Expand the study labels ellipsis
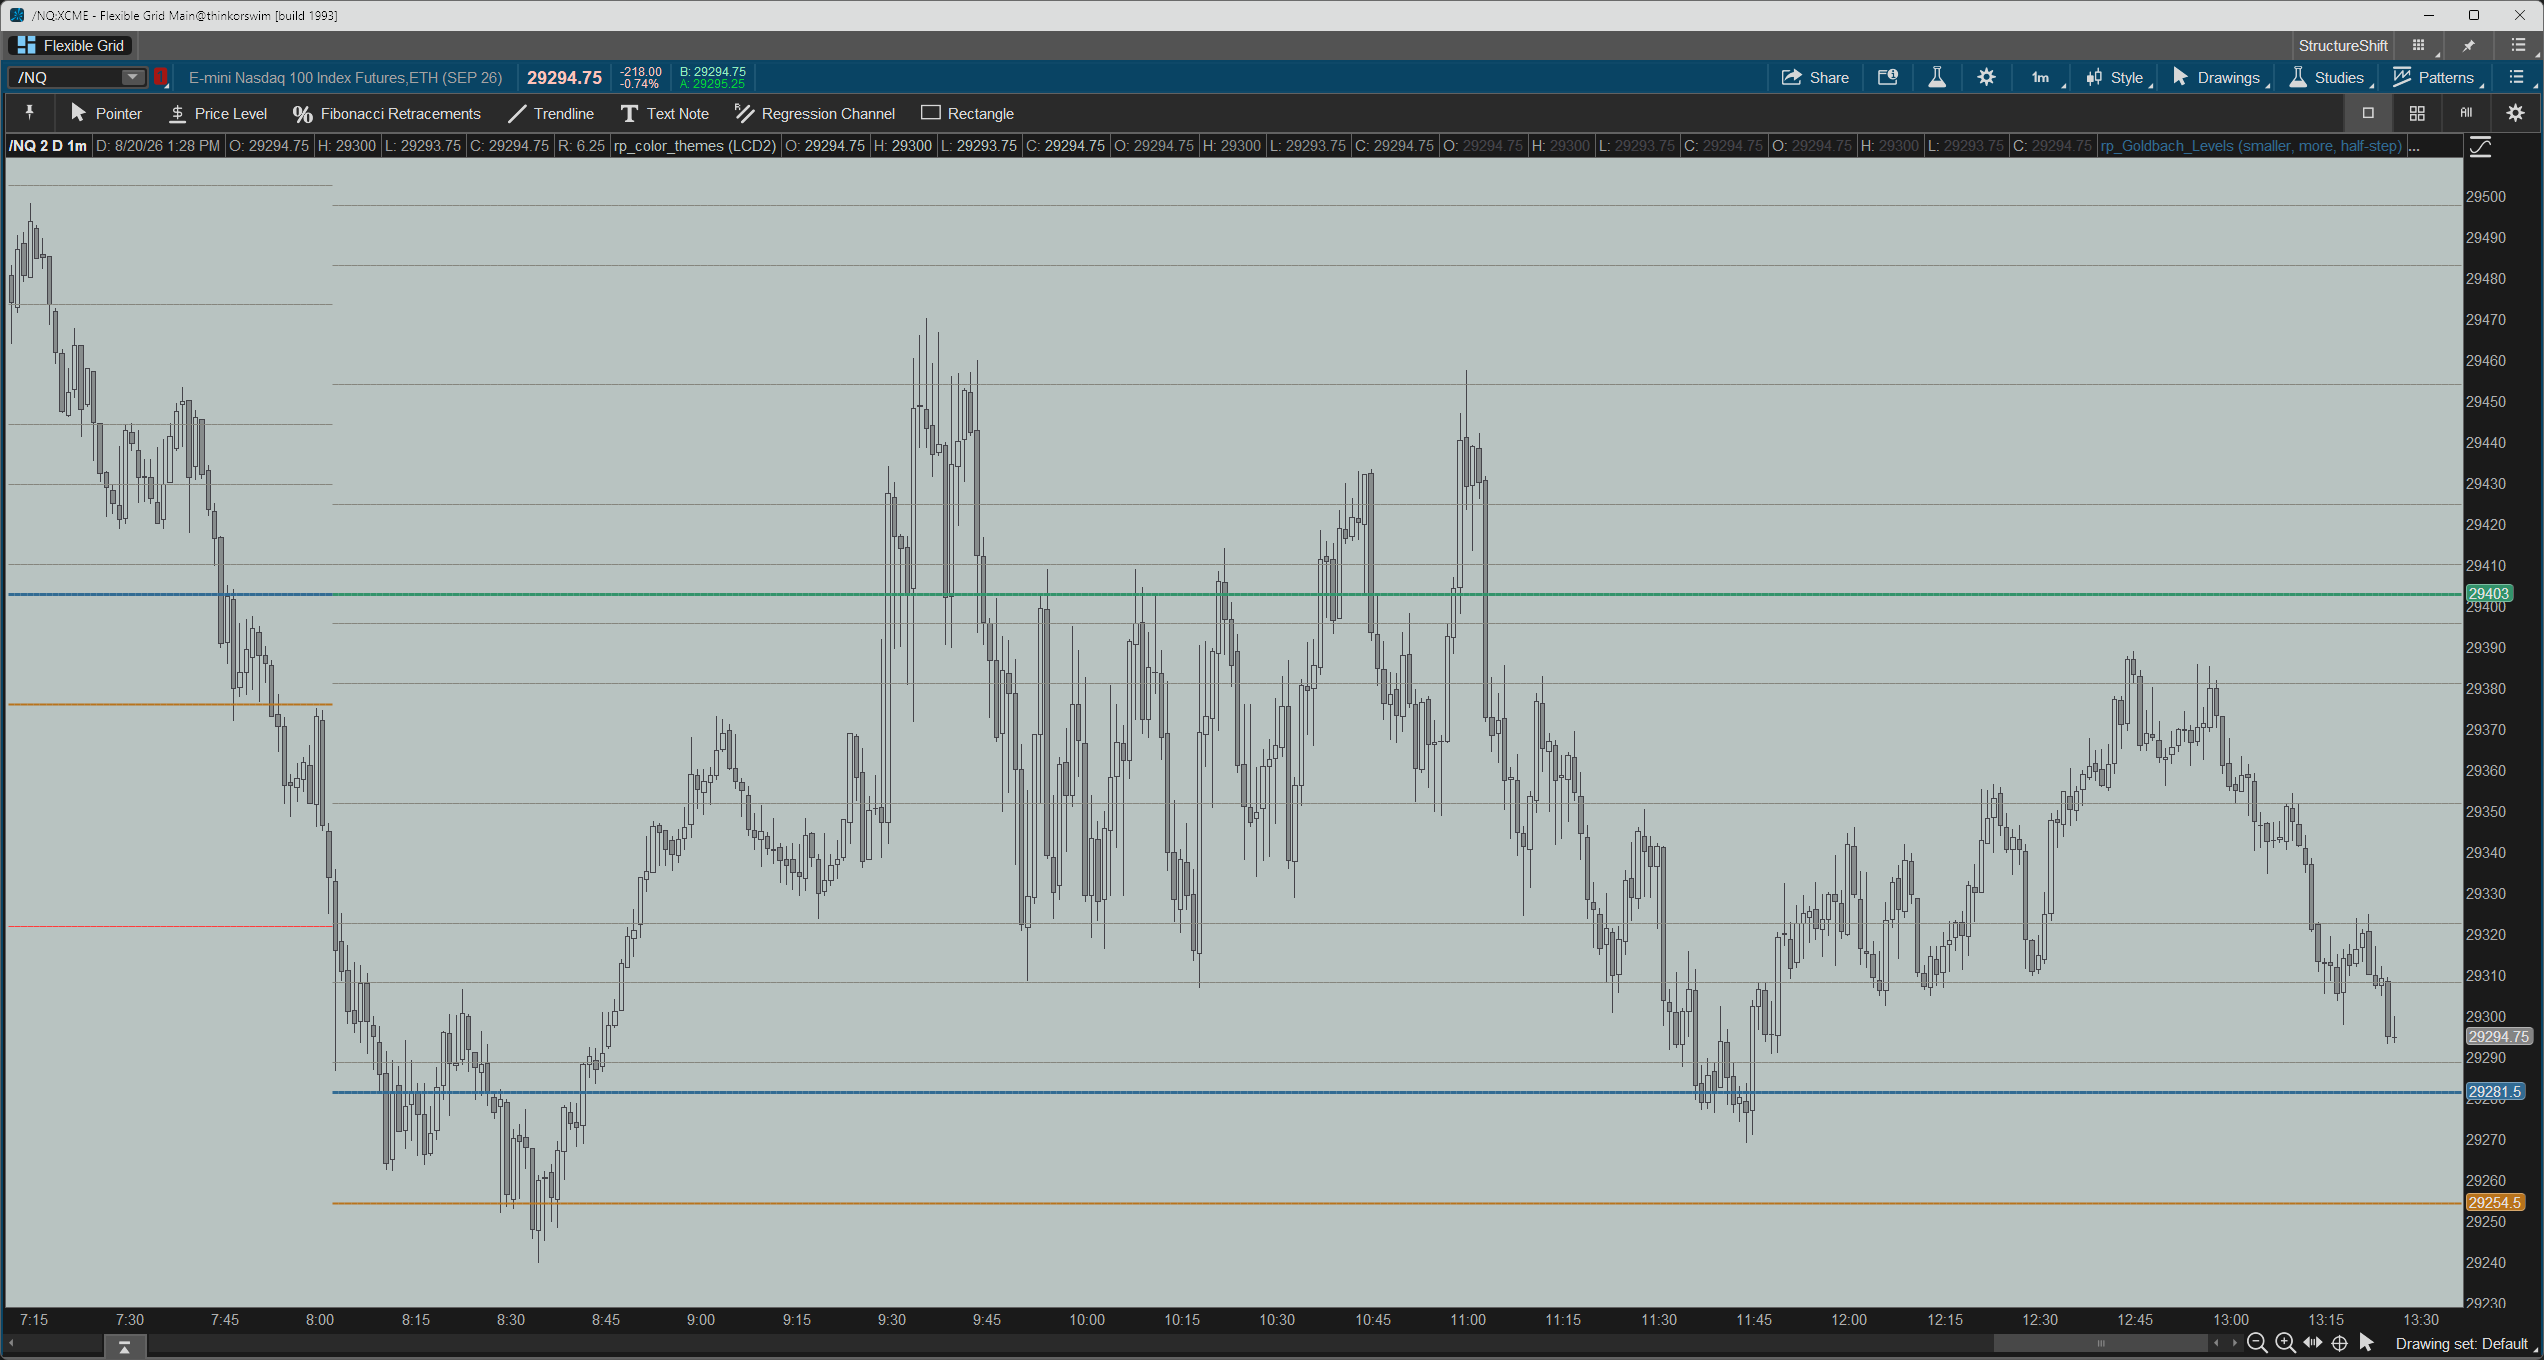This screenshot has width=2544, height=1360. click(2414, 146)
